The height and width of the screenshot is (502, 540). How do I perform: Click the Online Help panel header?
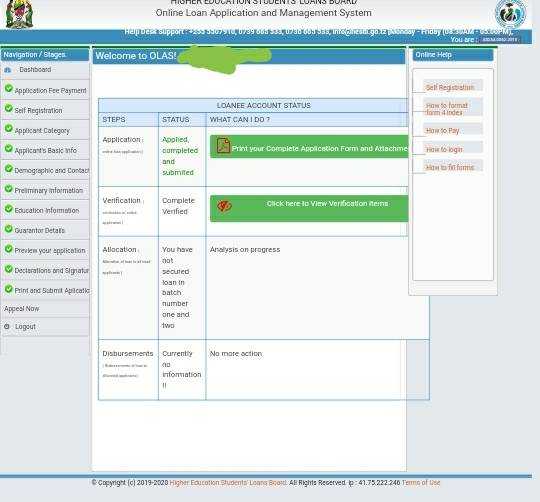coord(453,55)
